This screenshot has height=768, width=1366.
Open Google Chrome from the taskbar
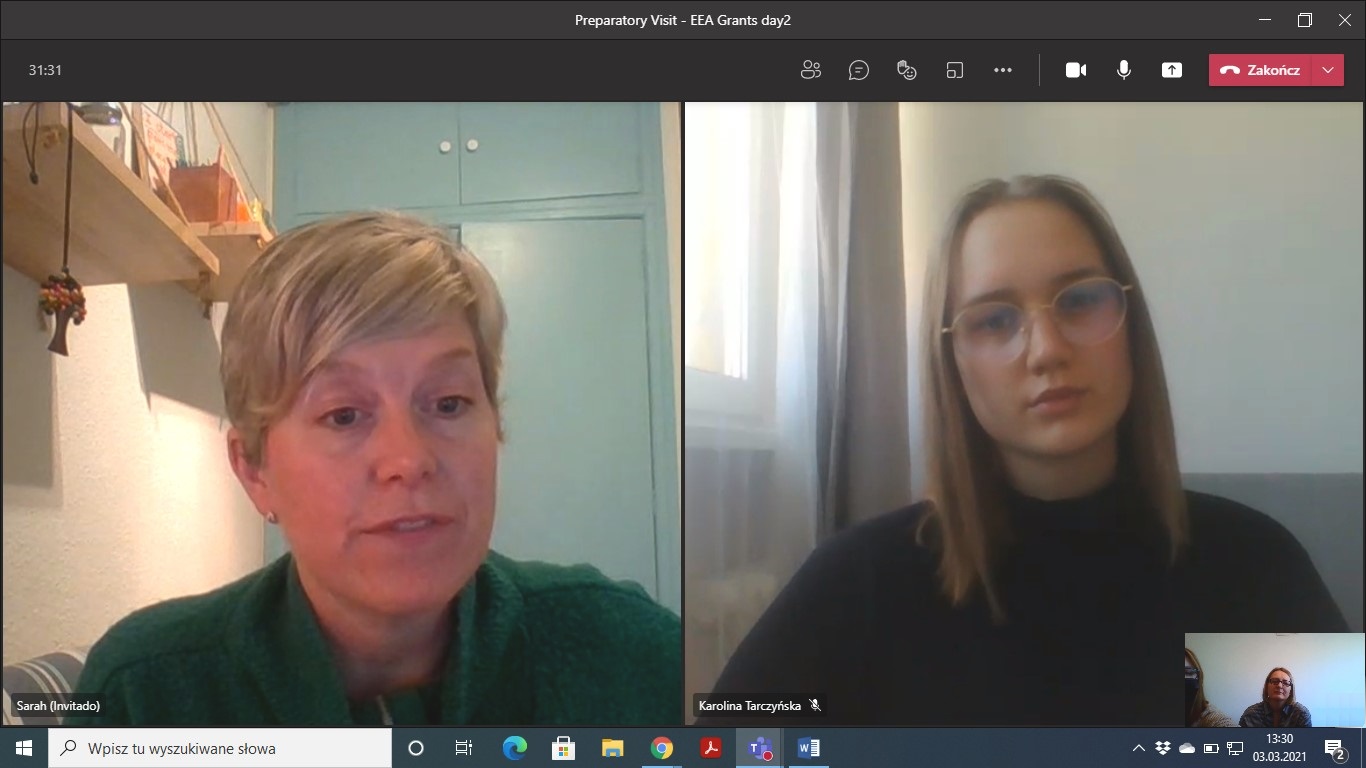[x=662, y=748]
